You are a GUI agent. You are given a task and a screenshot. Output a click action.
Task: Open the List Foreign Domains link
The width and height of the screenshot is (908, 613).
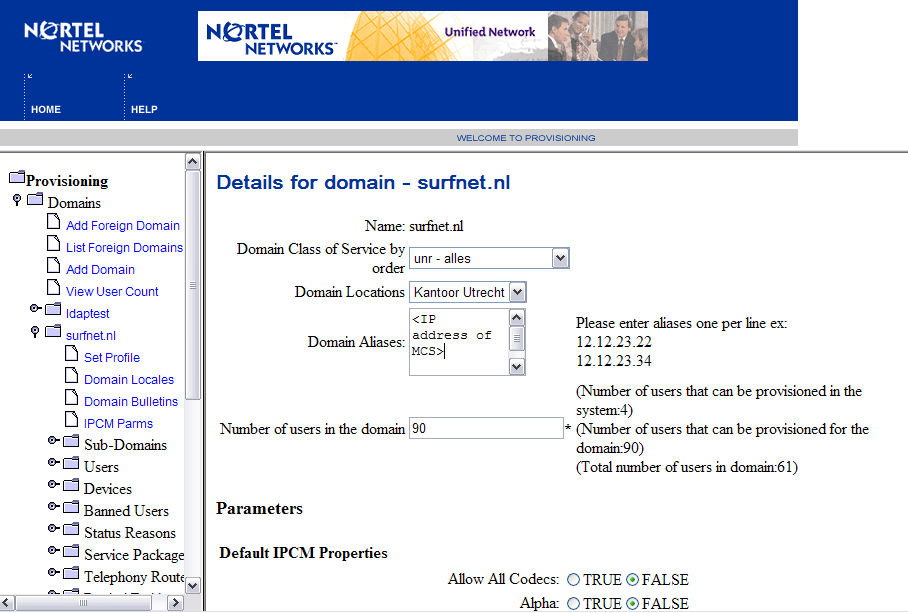click(125, 248)
